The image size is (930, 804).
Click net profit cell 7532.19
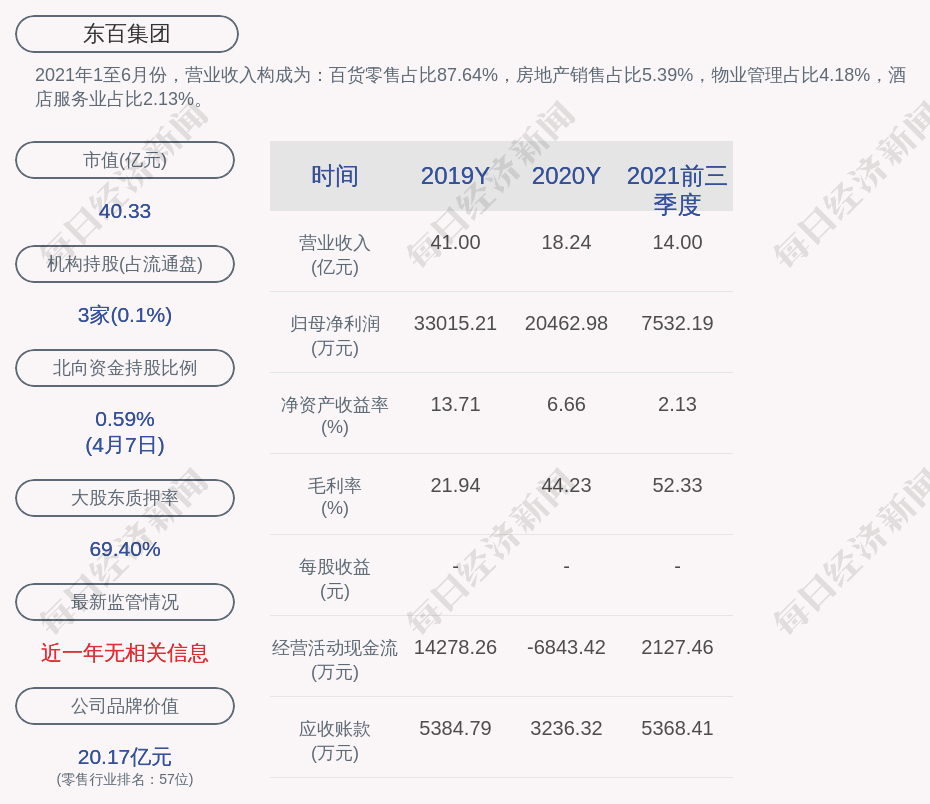click(x=677, y=324)
